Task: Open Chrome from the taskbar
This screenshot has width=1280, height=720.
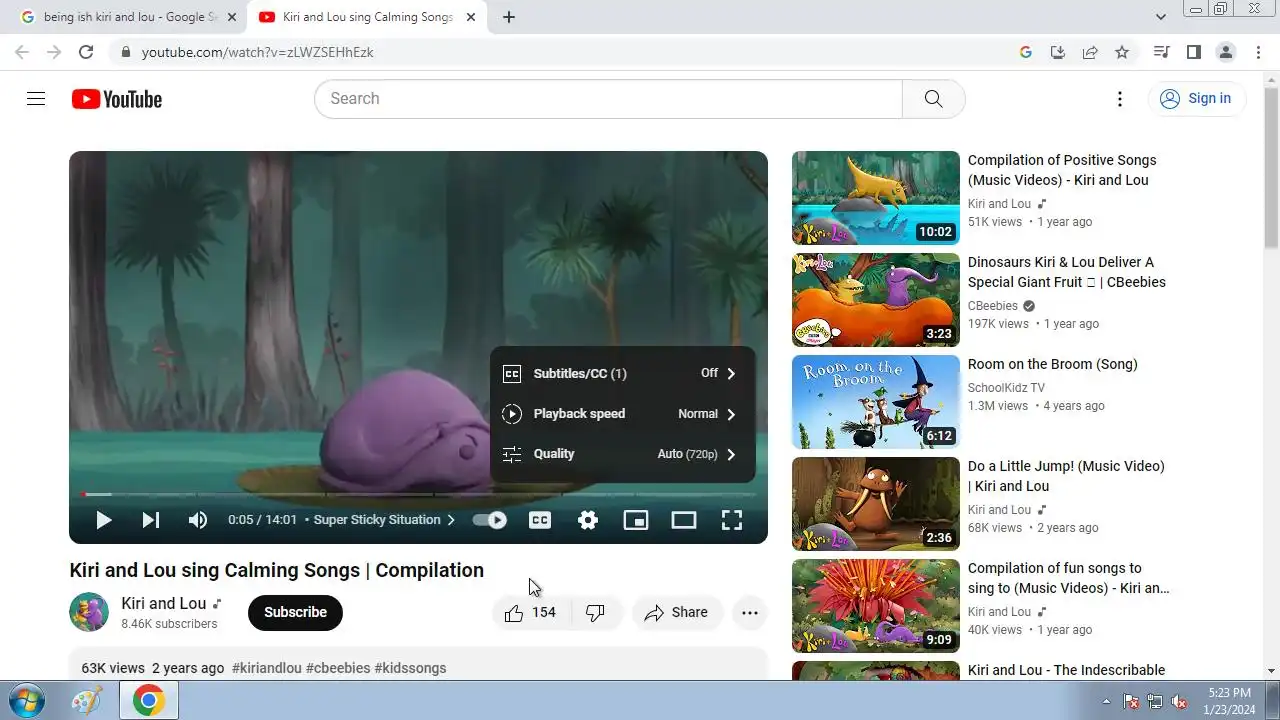Action: point(149,700)
